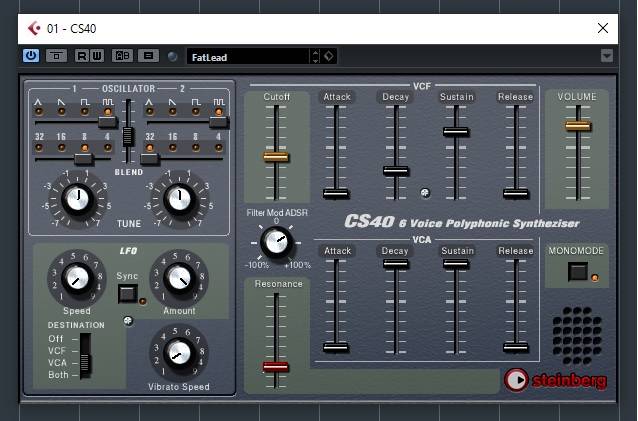Click the preset up/down stepper arrows
This screenshot has width=638, height=421.
point(316,56)
